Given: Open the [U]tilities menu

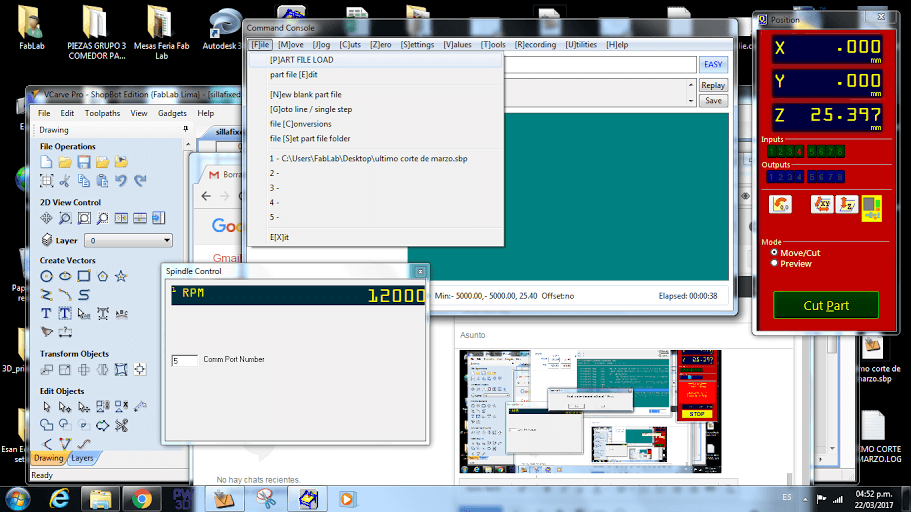Looking at the screenshot, I should pos(581,45).
